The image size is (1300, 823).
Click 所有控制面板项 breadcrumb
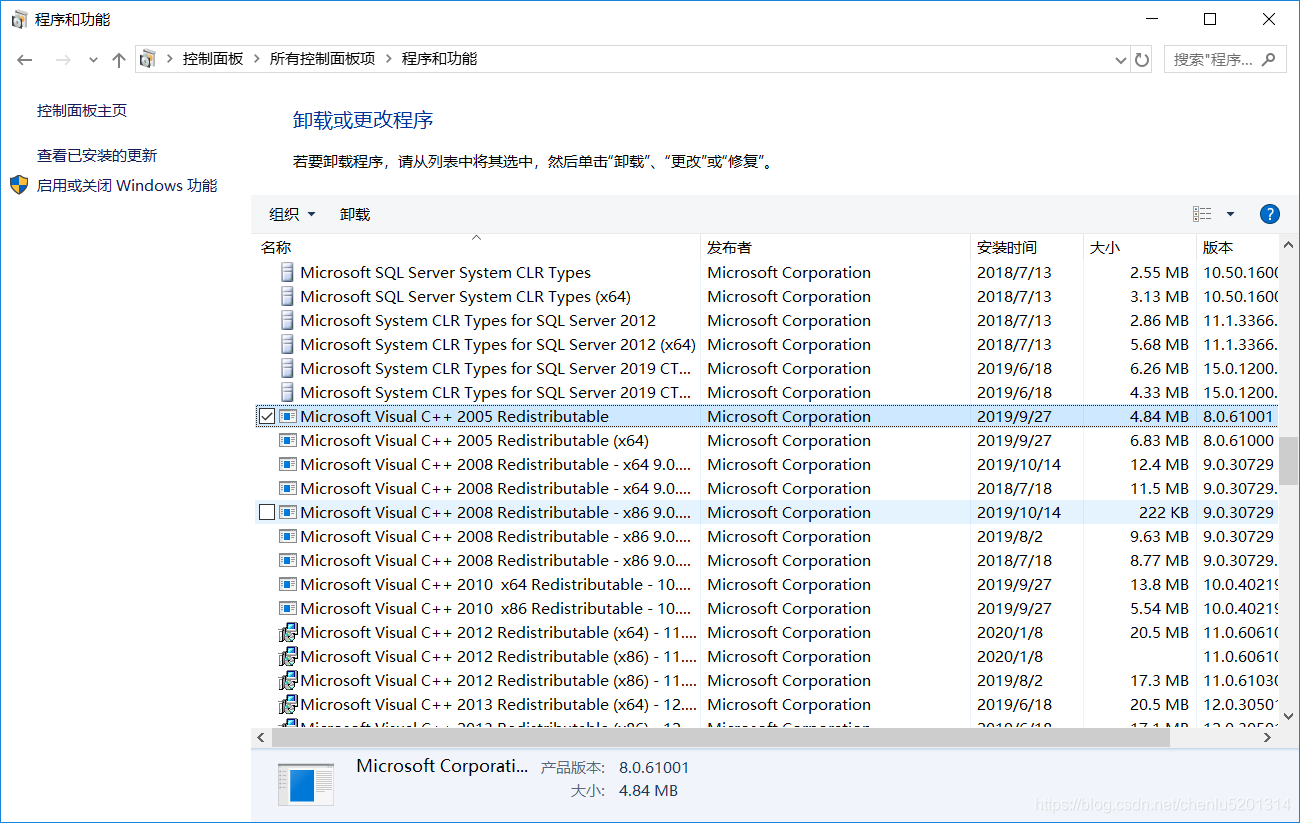tap(322, 59)
